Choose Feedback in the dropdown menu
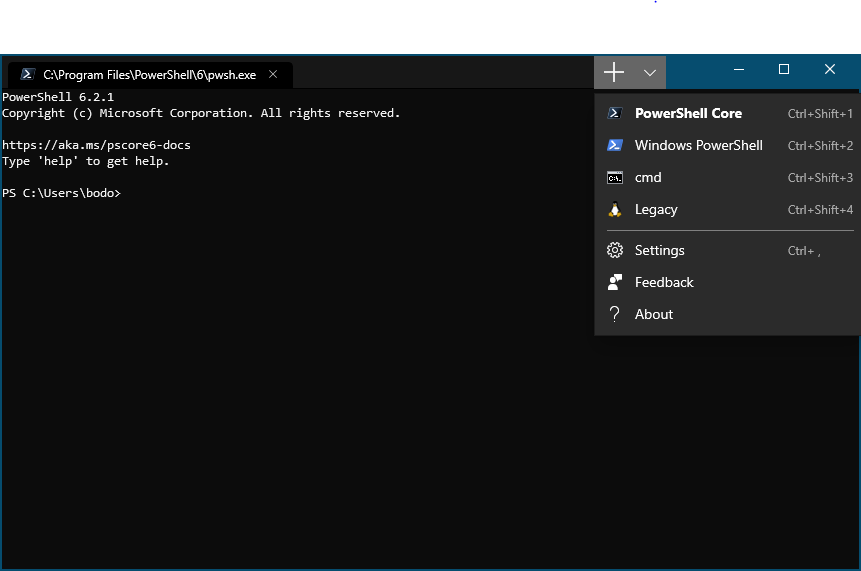This screenshot has width=861, height=571. click(728, 282)
